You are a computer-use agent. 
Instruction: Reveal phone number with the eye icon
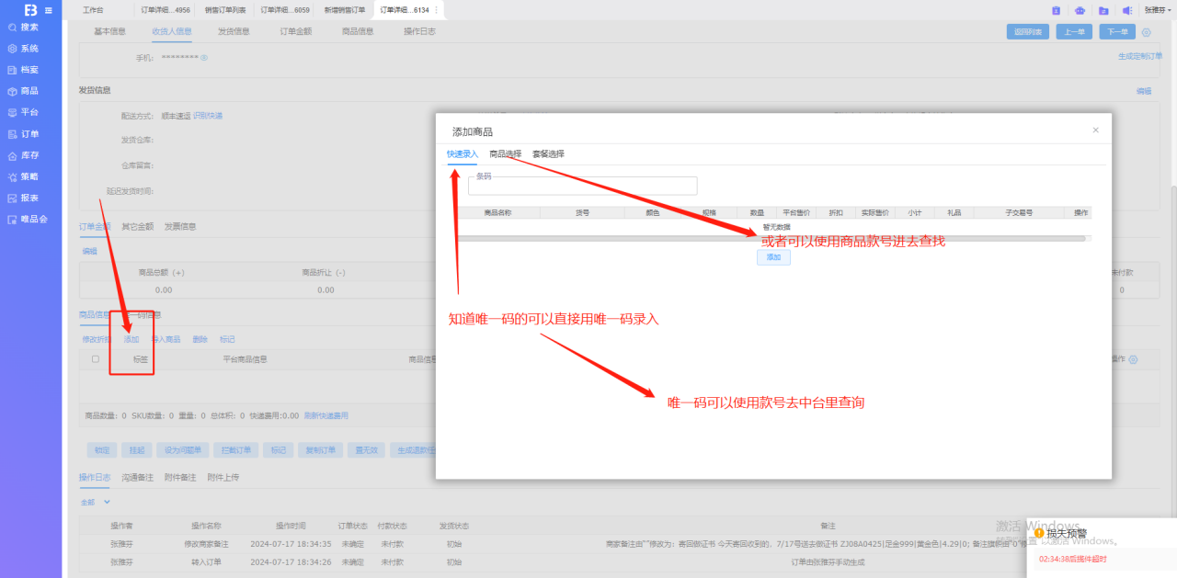[x=204, y=58]
